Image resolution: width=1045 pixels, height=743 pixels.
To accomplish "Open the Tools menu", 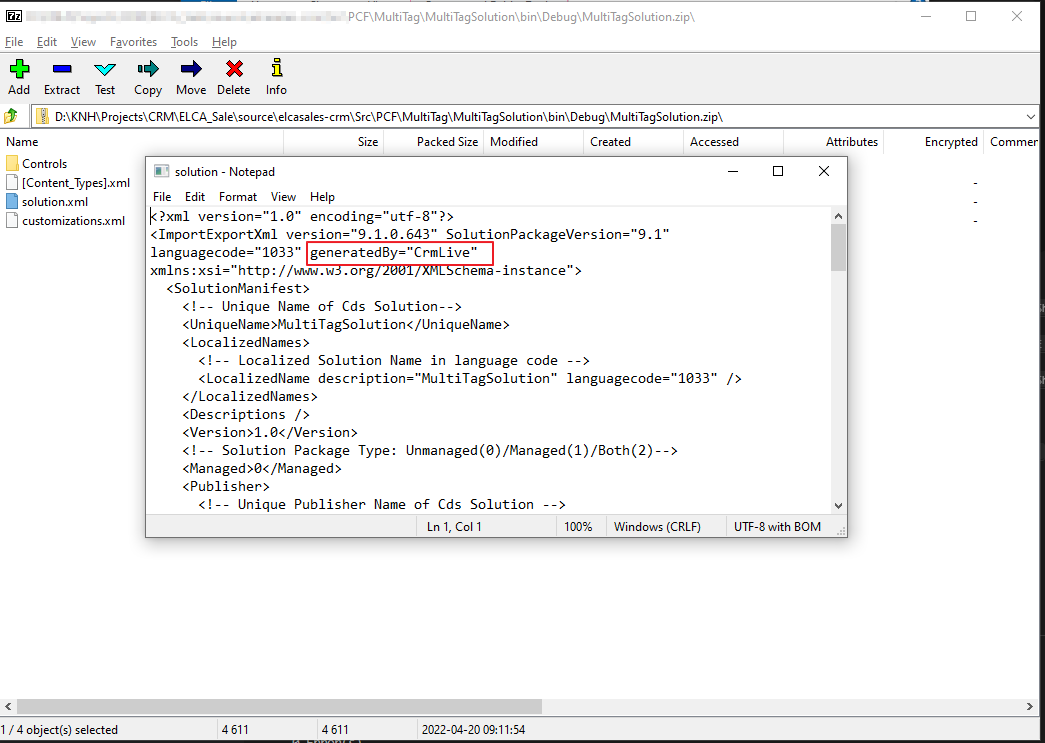I will (184, 42).
